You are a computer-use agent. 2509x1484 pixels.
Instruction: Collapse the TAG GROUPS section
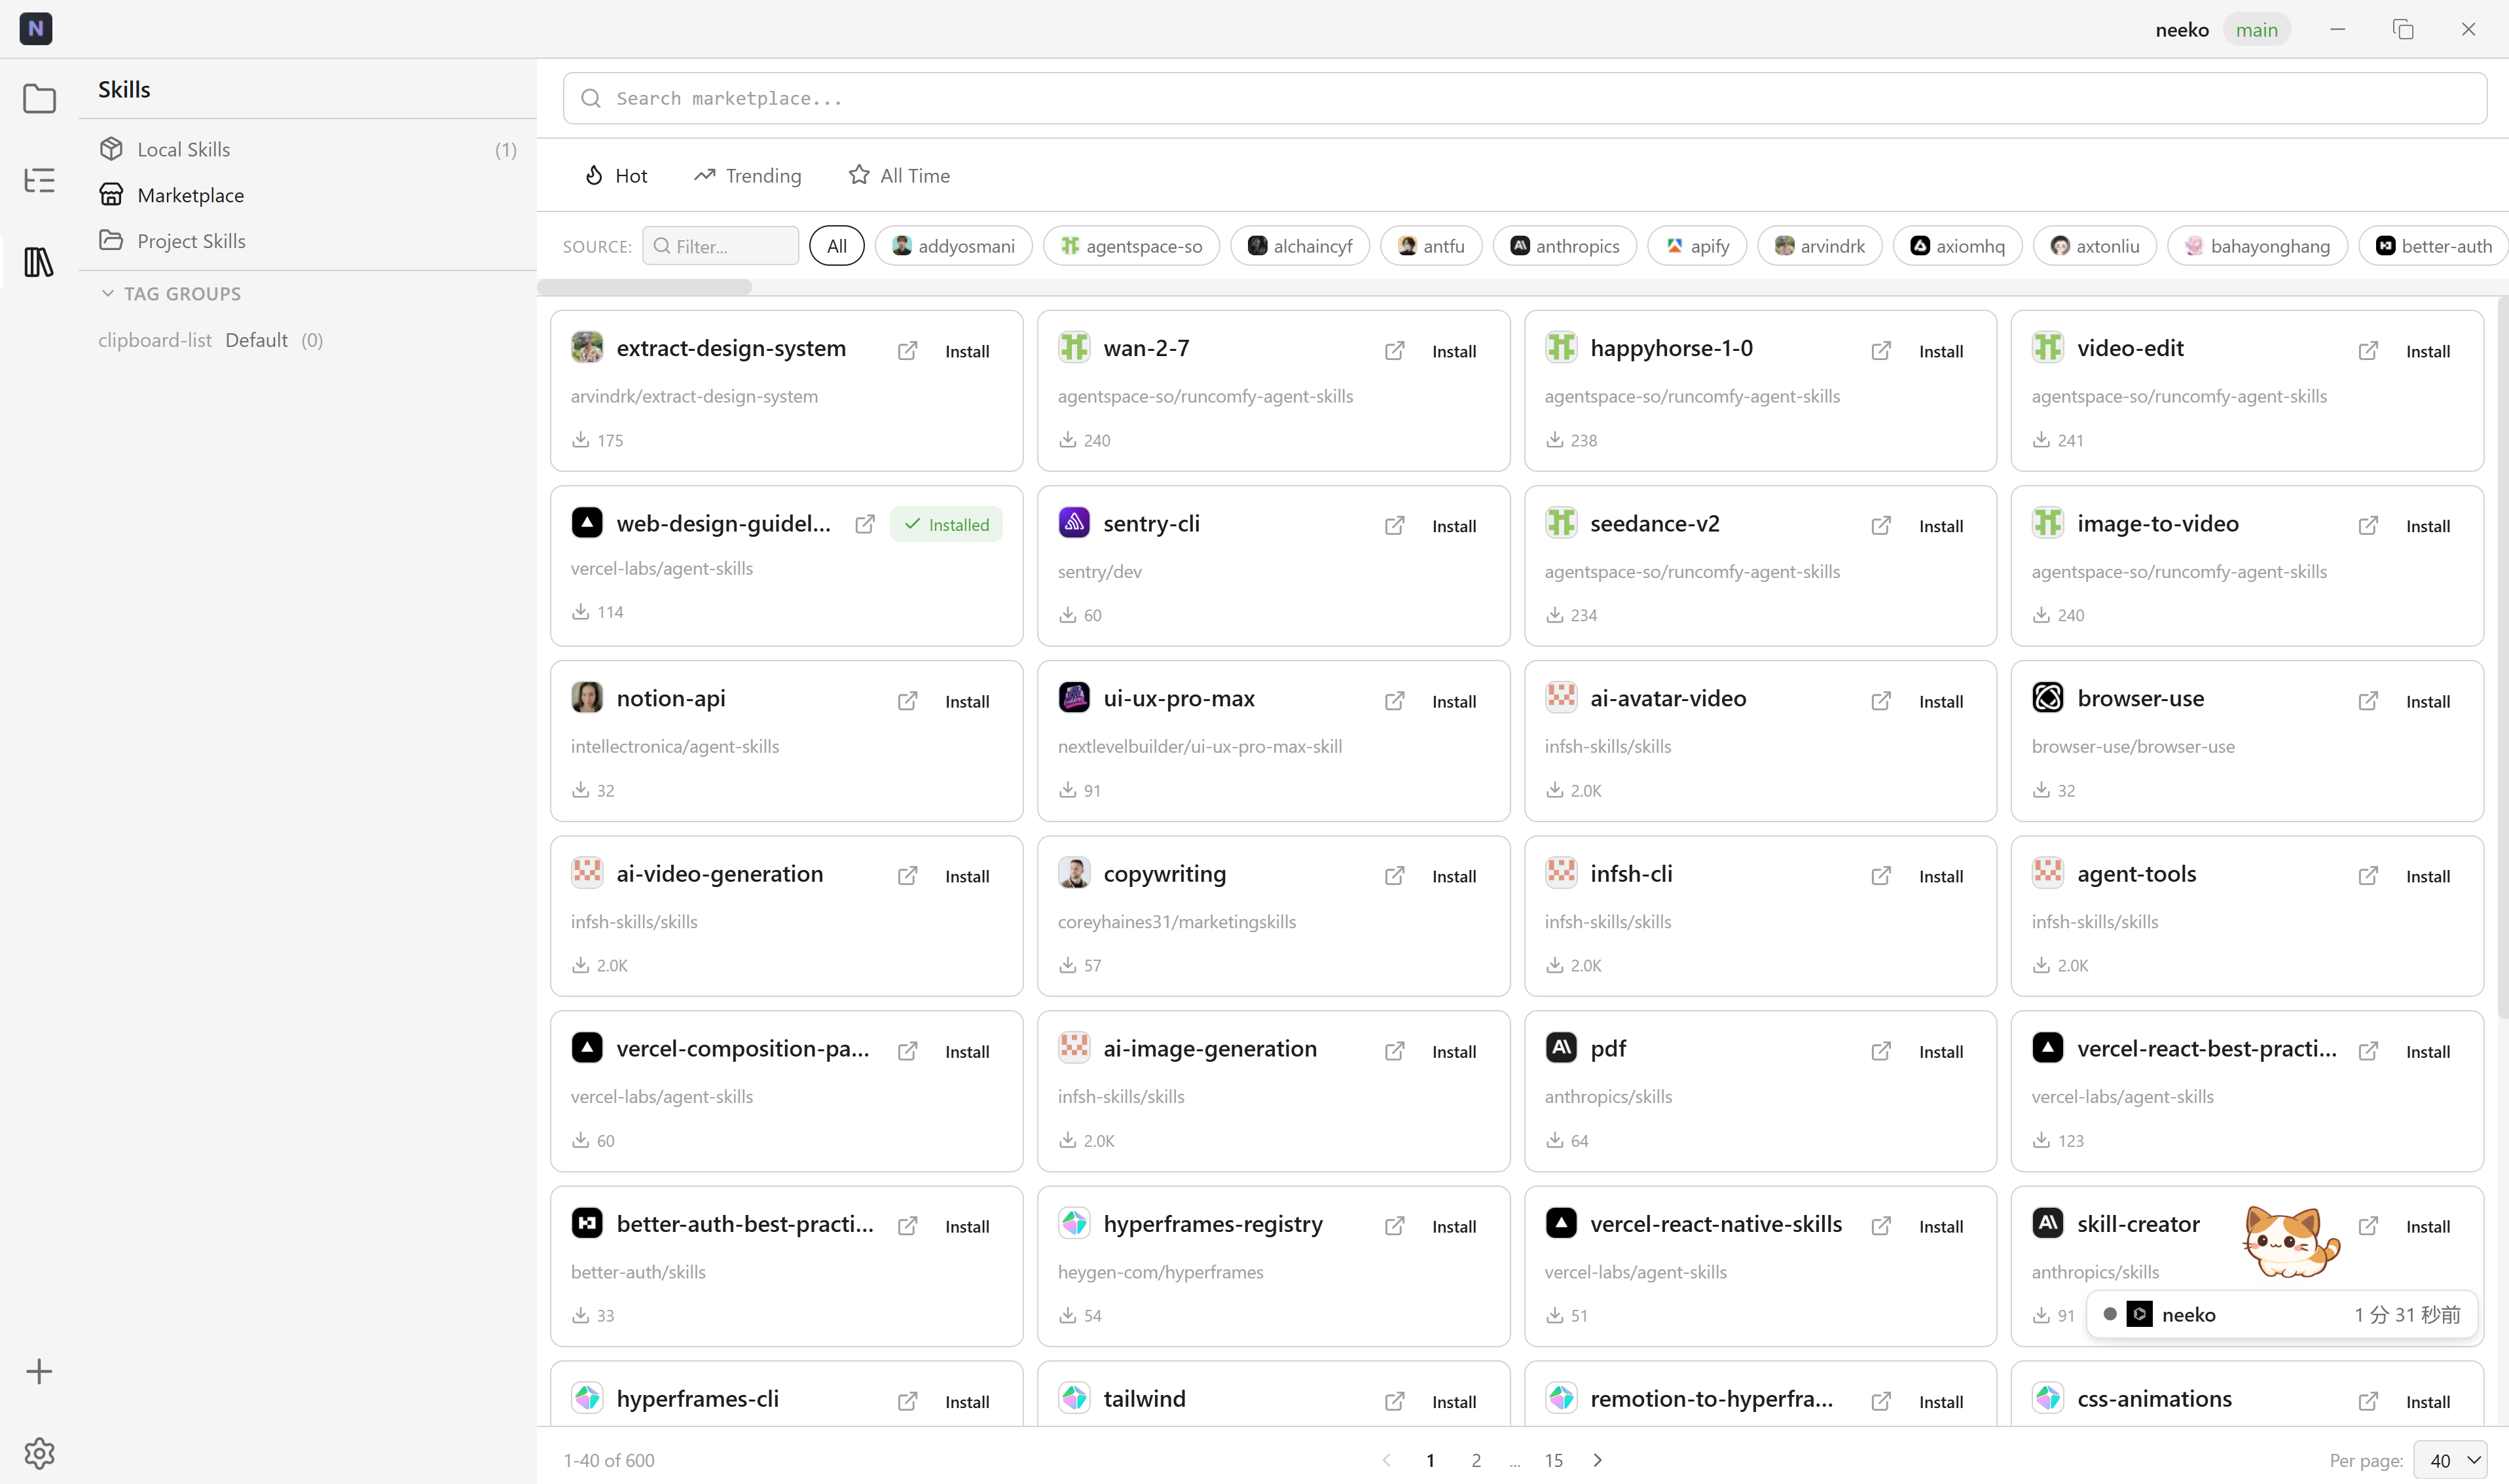coord(172,294)
